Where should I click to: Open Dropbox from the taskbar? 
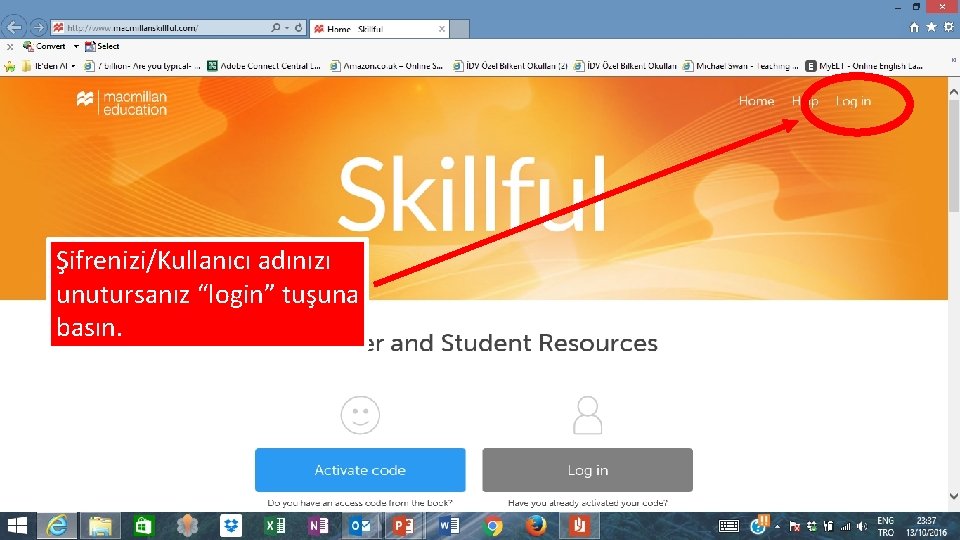(x=231, y=526)
